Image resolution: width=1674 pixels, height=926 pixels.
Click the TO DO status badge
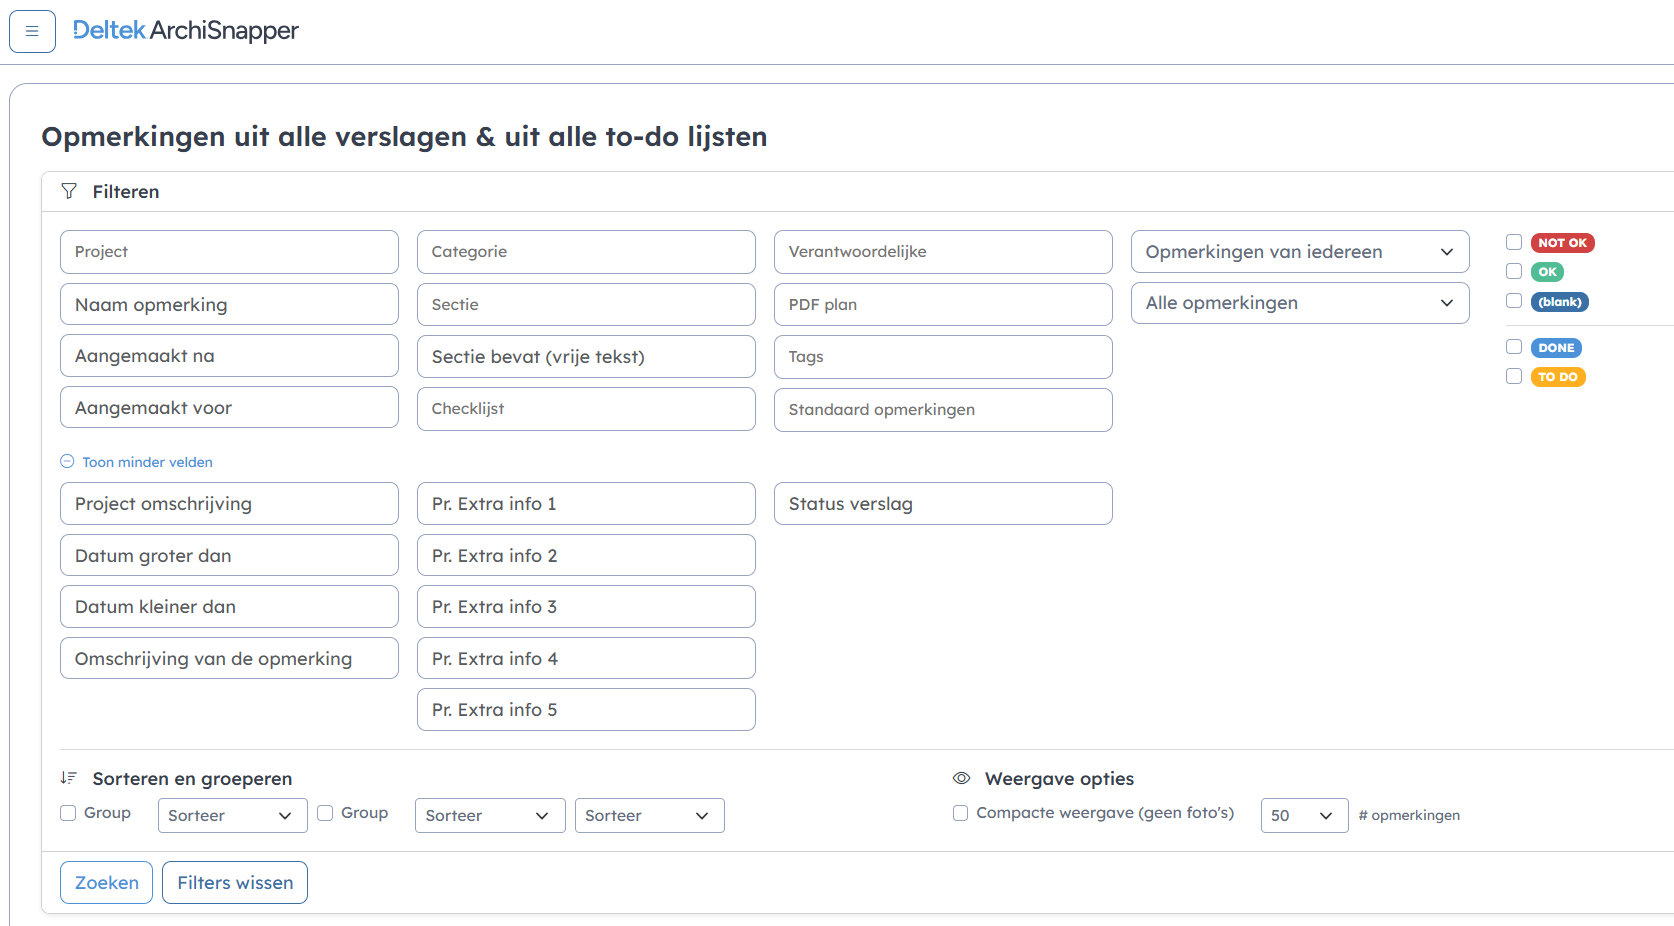[x=1558, y=377]
